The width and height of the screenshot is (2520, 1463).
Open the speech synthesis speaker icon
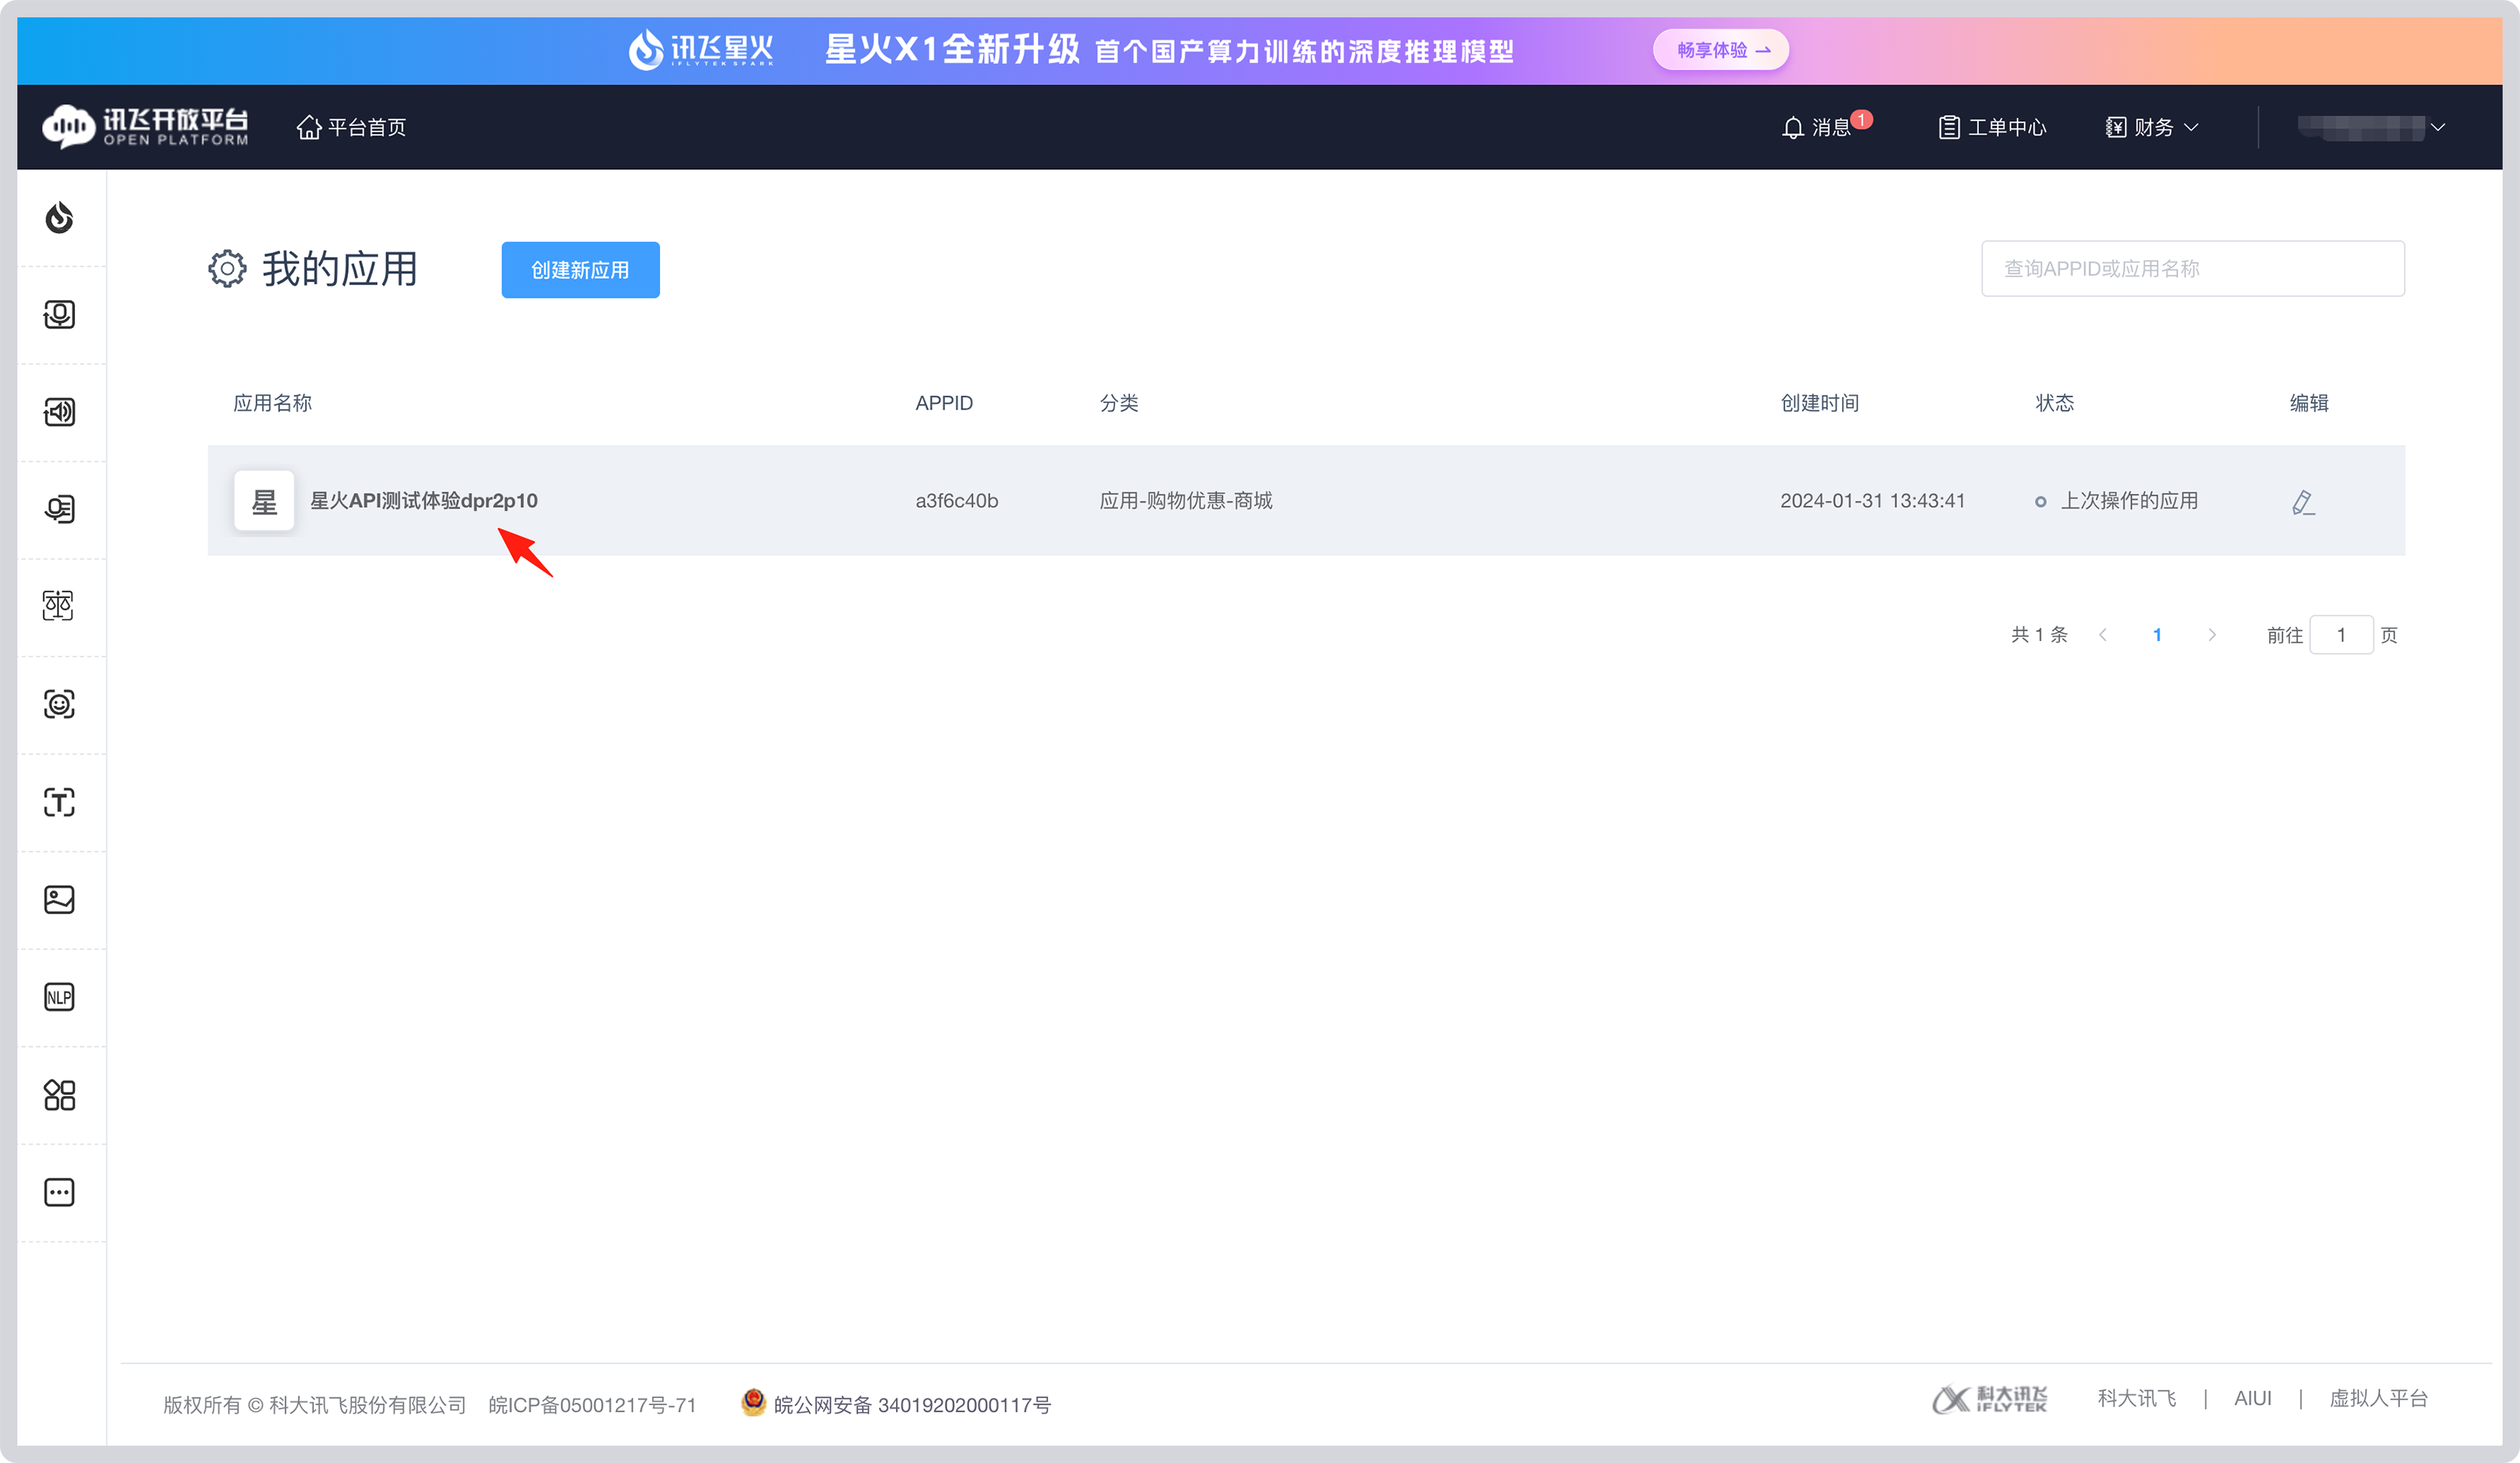tap(60, 410)
